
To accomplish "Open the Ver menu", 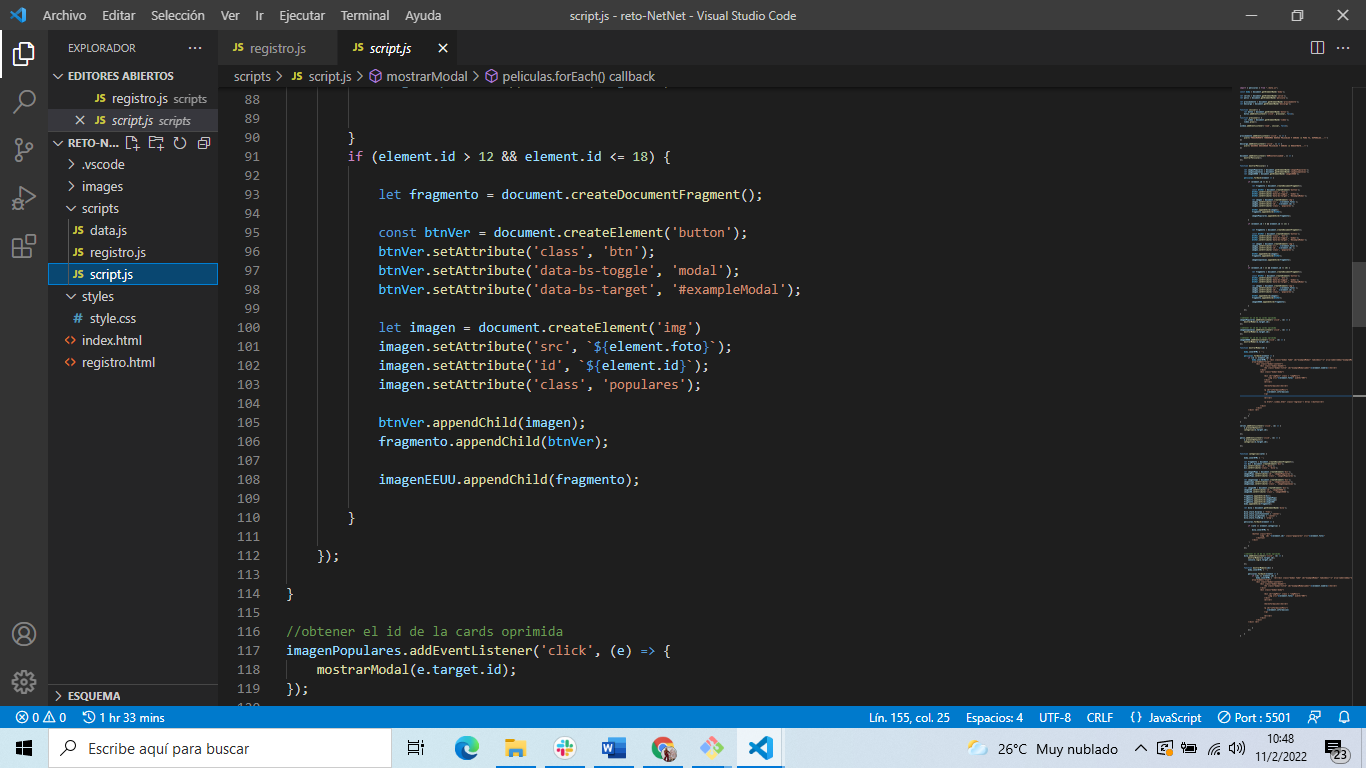I will (x=230, y=15).
